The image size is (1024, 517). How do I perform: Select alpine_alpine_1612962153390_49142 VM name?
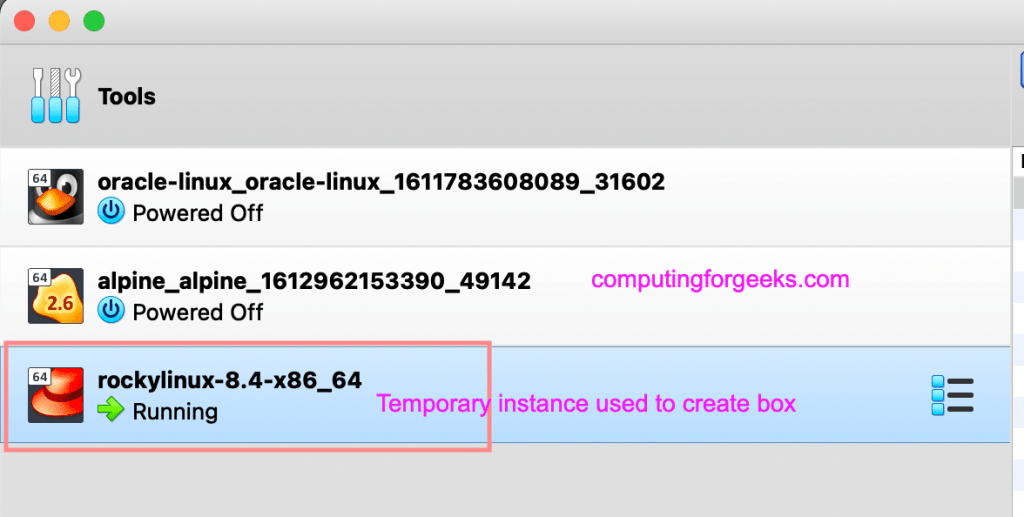tap(314, 281)
